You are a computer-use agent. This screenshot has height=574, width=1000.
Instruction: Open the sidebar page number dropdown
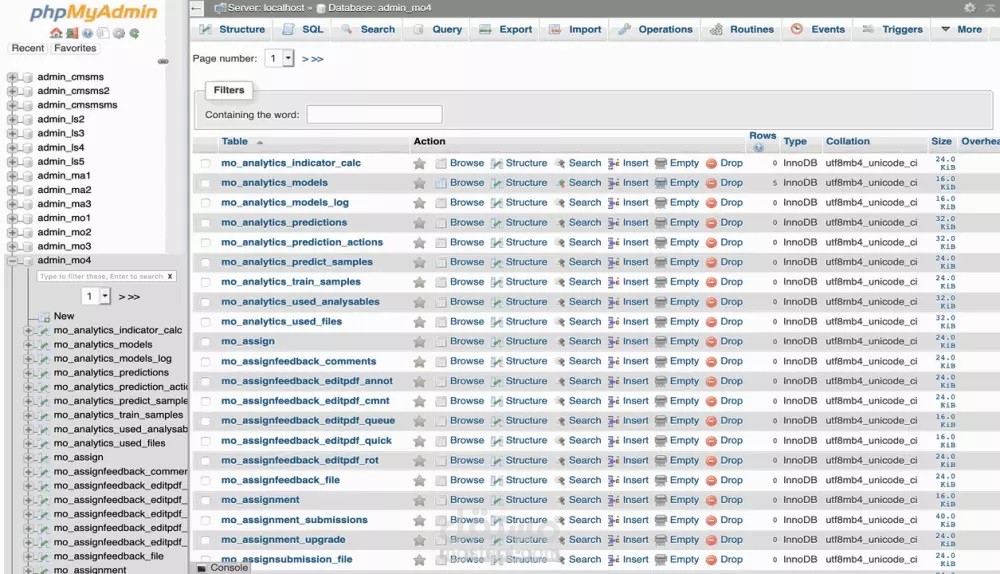96,296
